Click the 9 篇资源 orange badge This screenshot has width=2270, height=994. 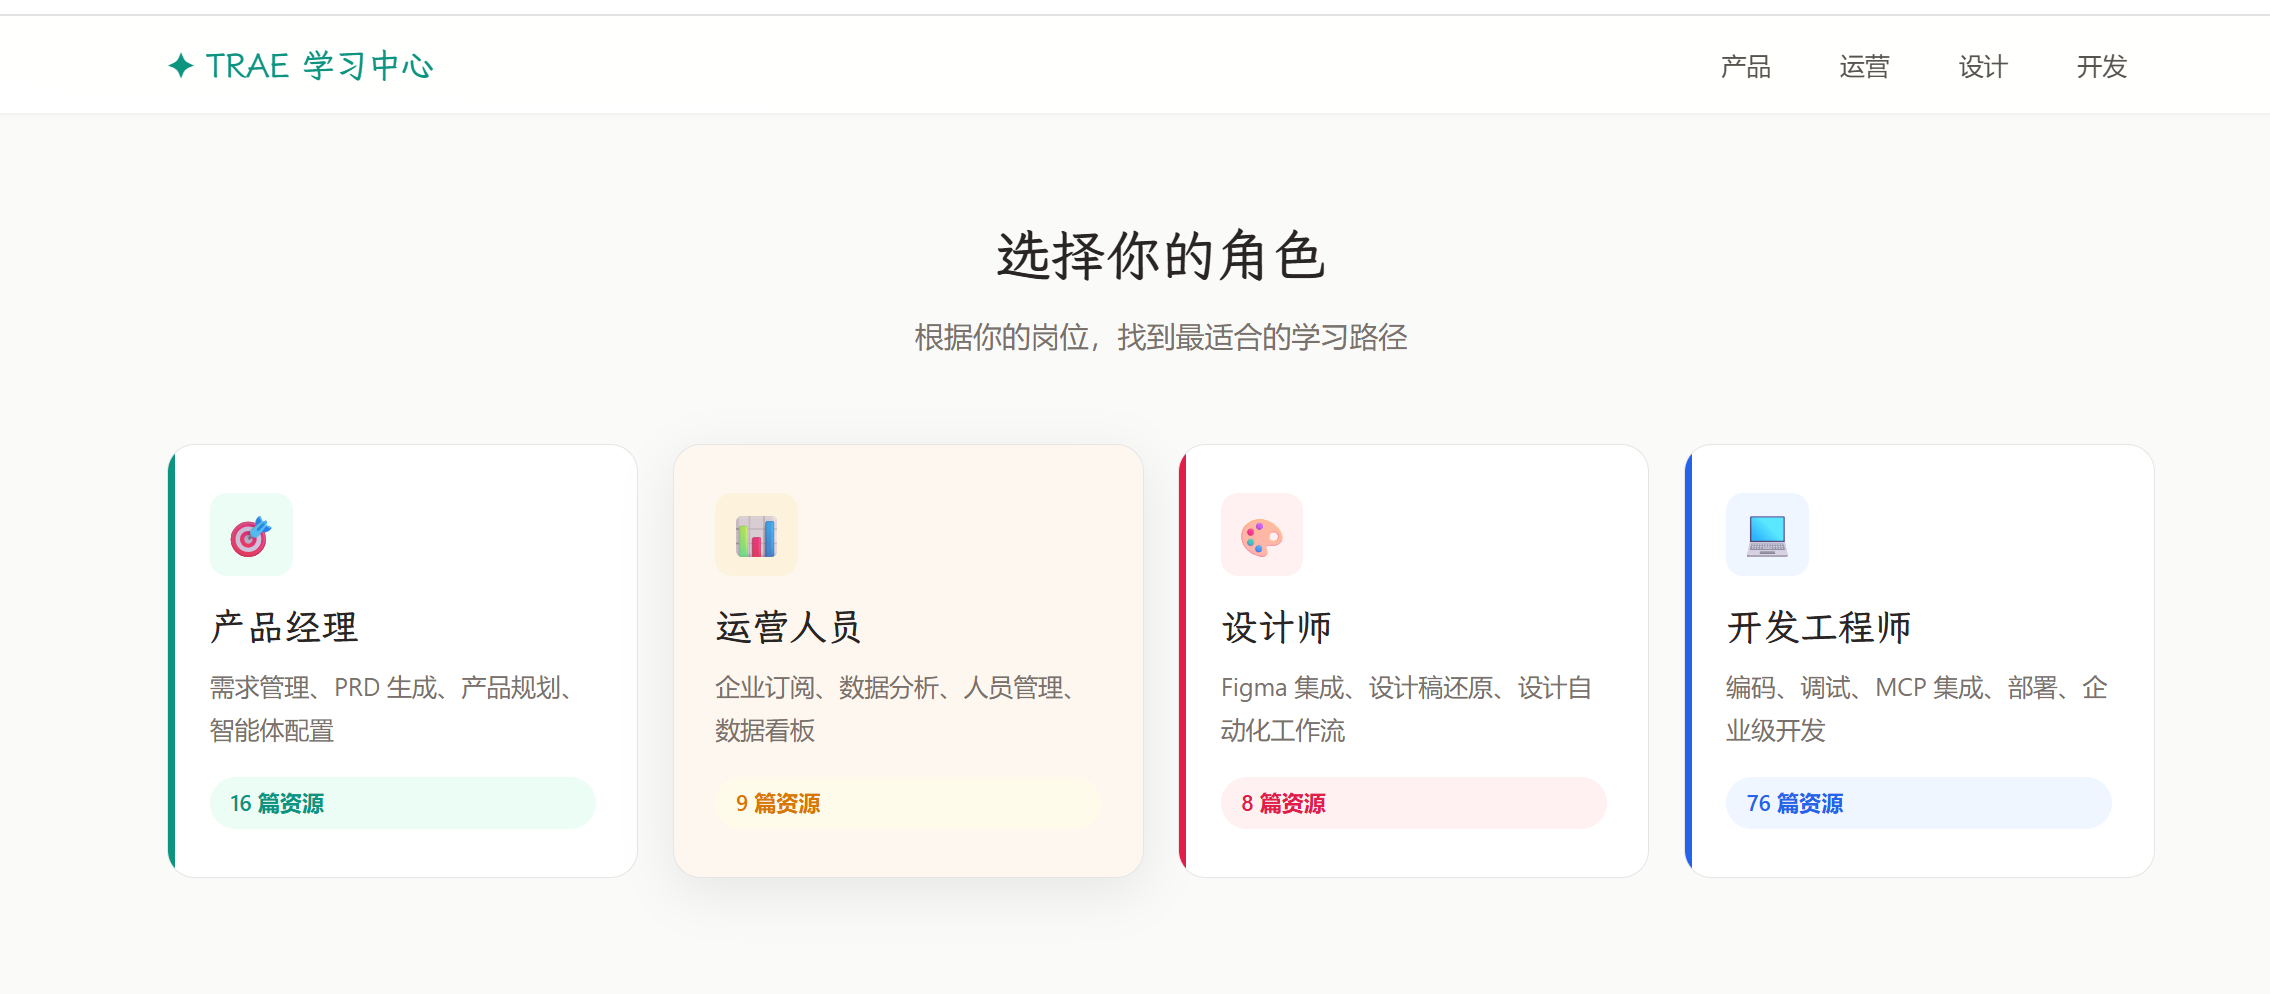point(907,803)
